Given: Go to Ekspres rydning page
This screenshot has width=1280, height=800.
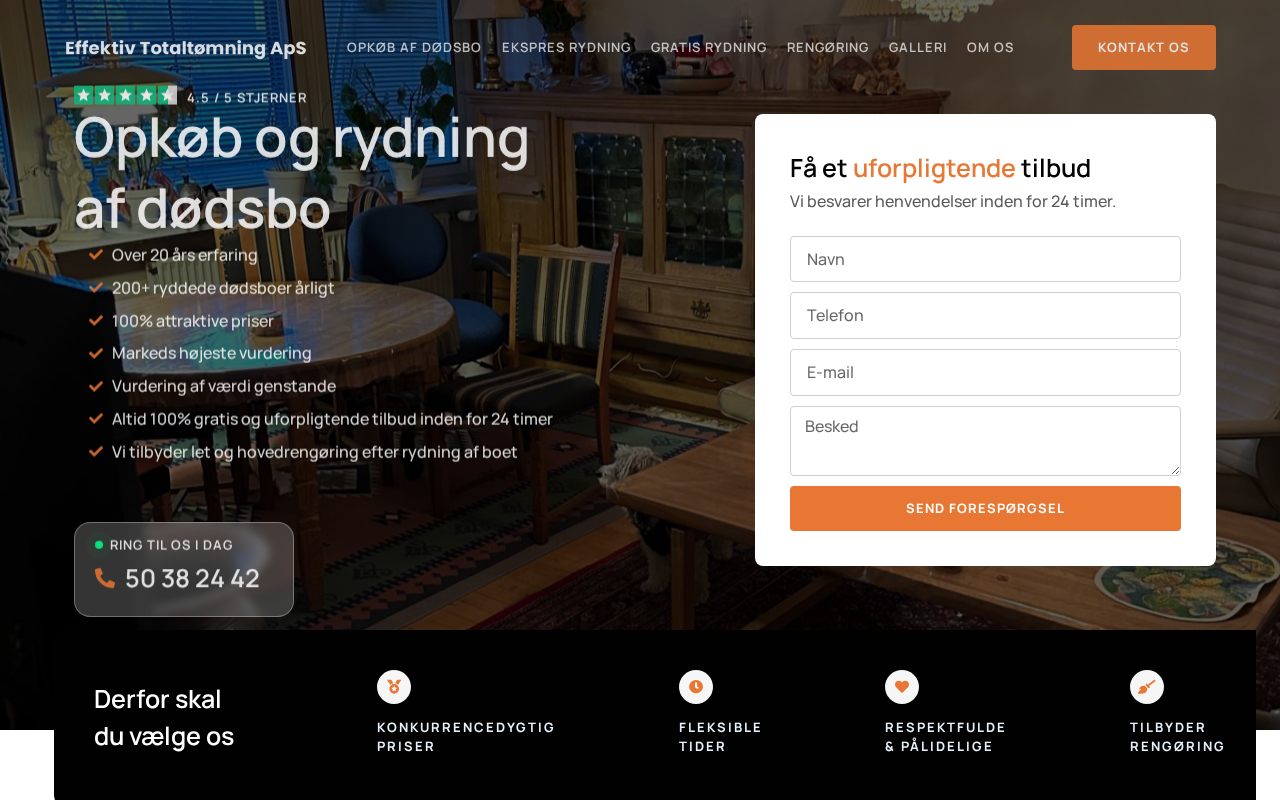Looking at the screenshot, I should coord(566,47).
